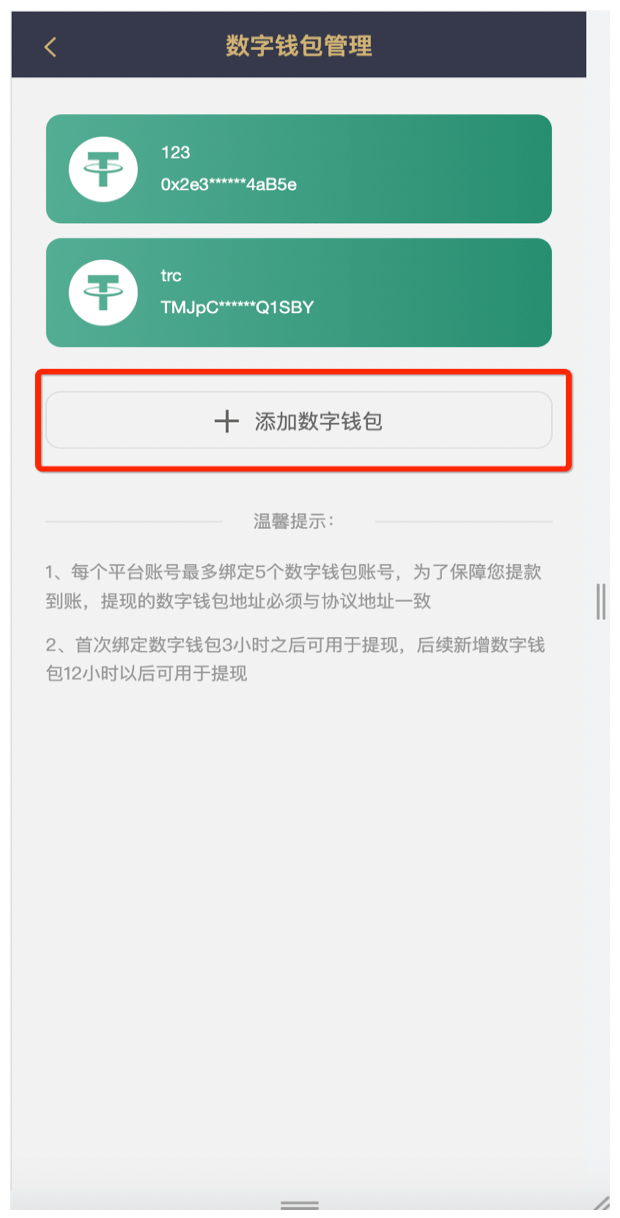Image resolution: width=620 pixels, height=1218 pixels.
Task: Click the Tether logo on wallet 123
Action: 103,169
